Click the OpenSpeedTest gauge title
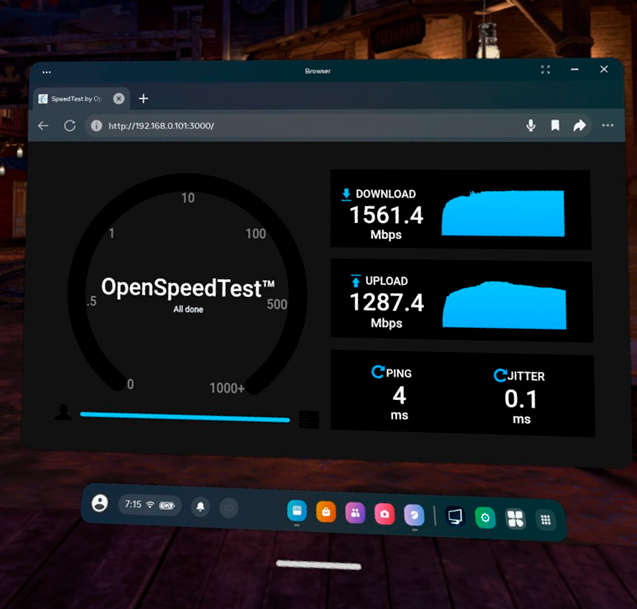 pyautogui.click(x=188, y=288)
